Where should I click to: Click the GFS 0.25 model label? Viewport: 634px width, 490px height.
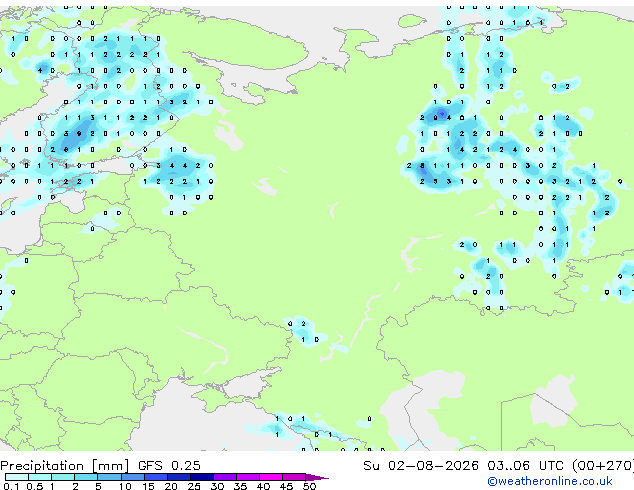click(169, 466)
